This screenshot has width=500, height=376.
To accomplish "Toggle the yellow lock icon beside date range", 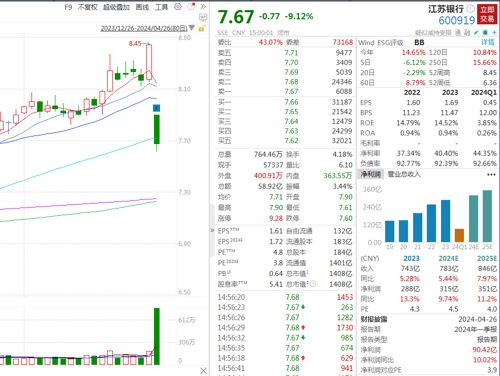I will tap(201, 29).
